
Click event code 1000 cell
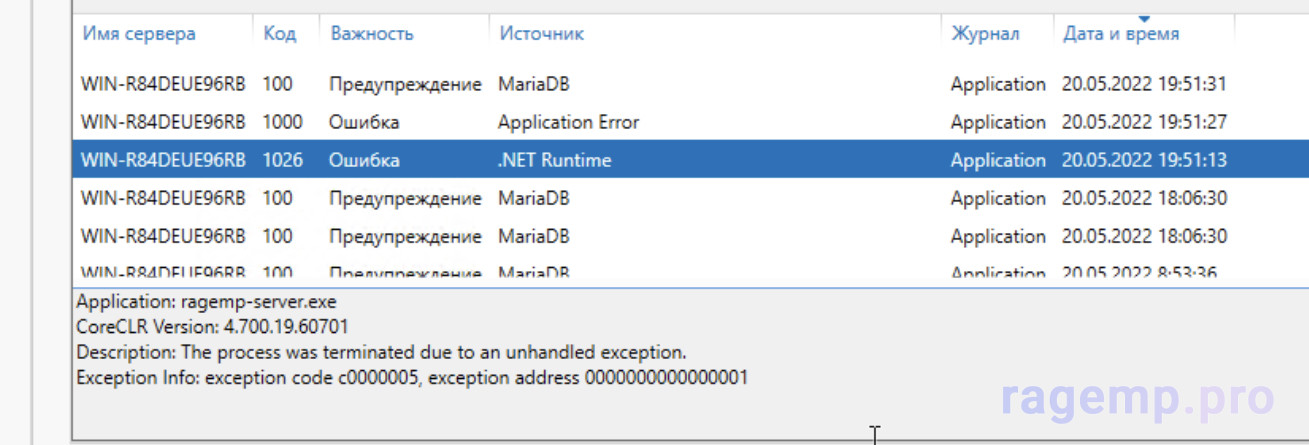point(282,122)
